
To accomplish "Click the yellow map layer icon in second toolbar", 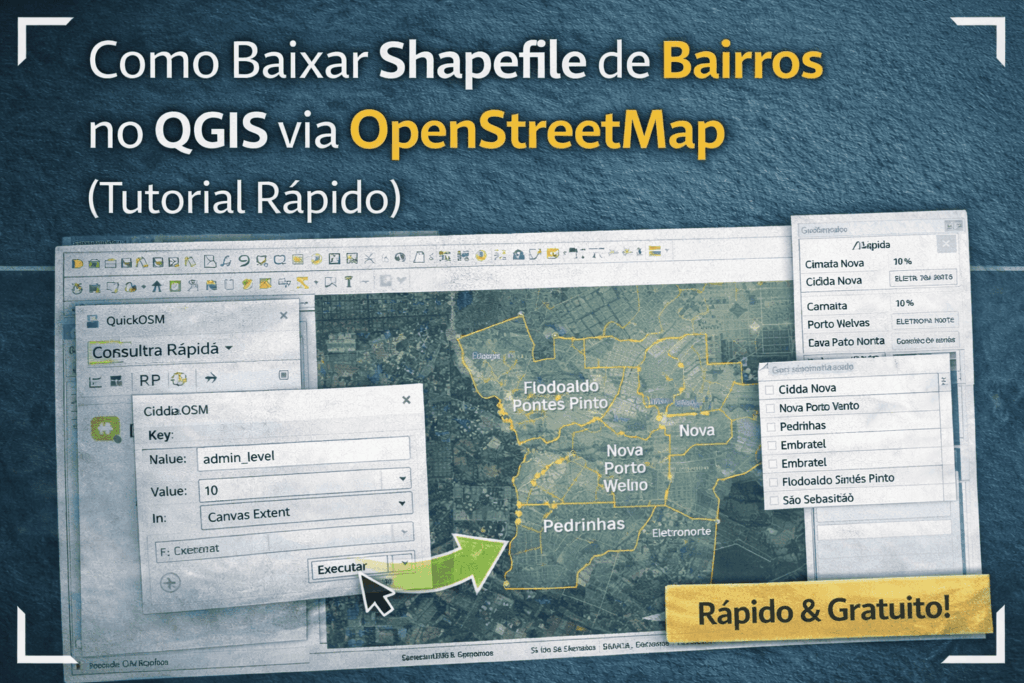I will coord(265,283).
